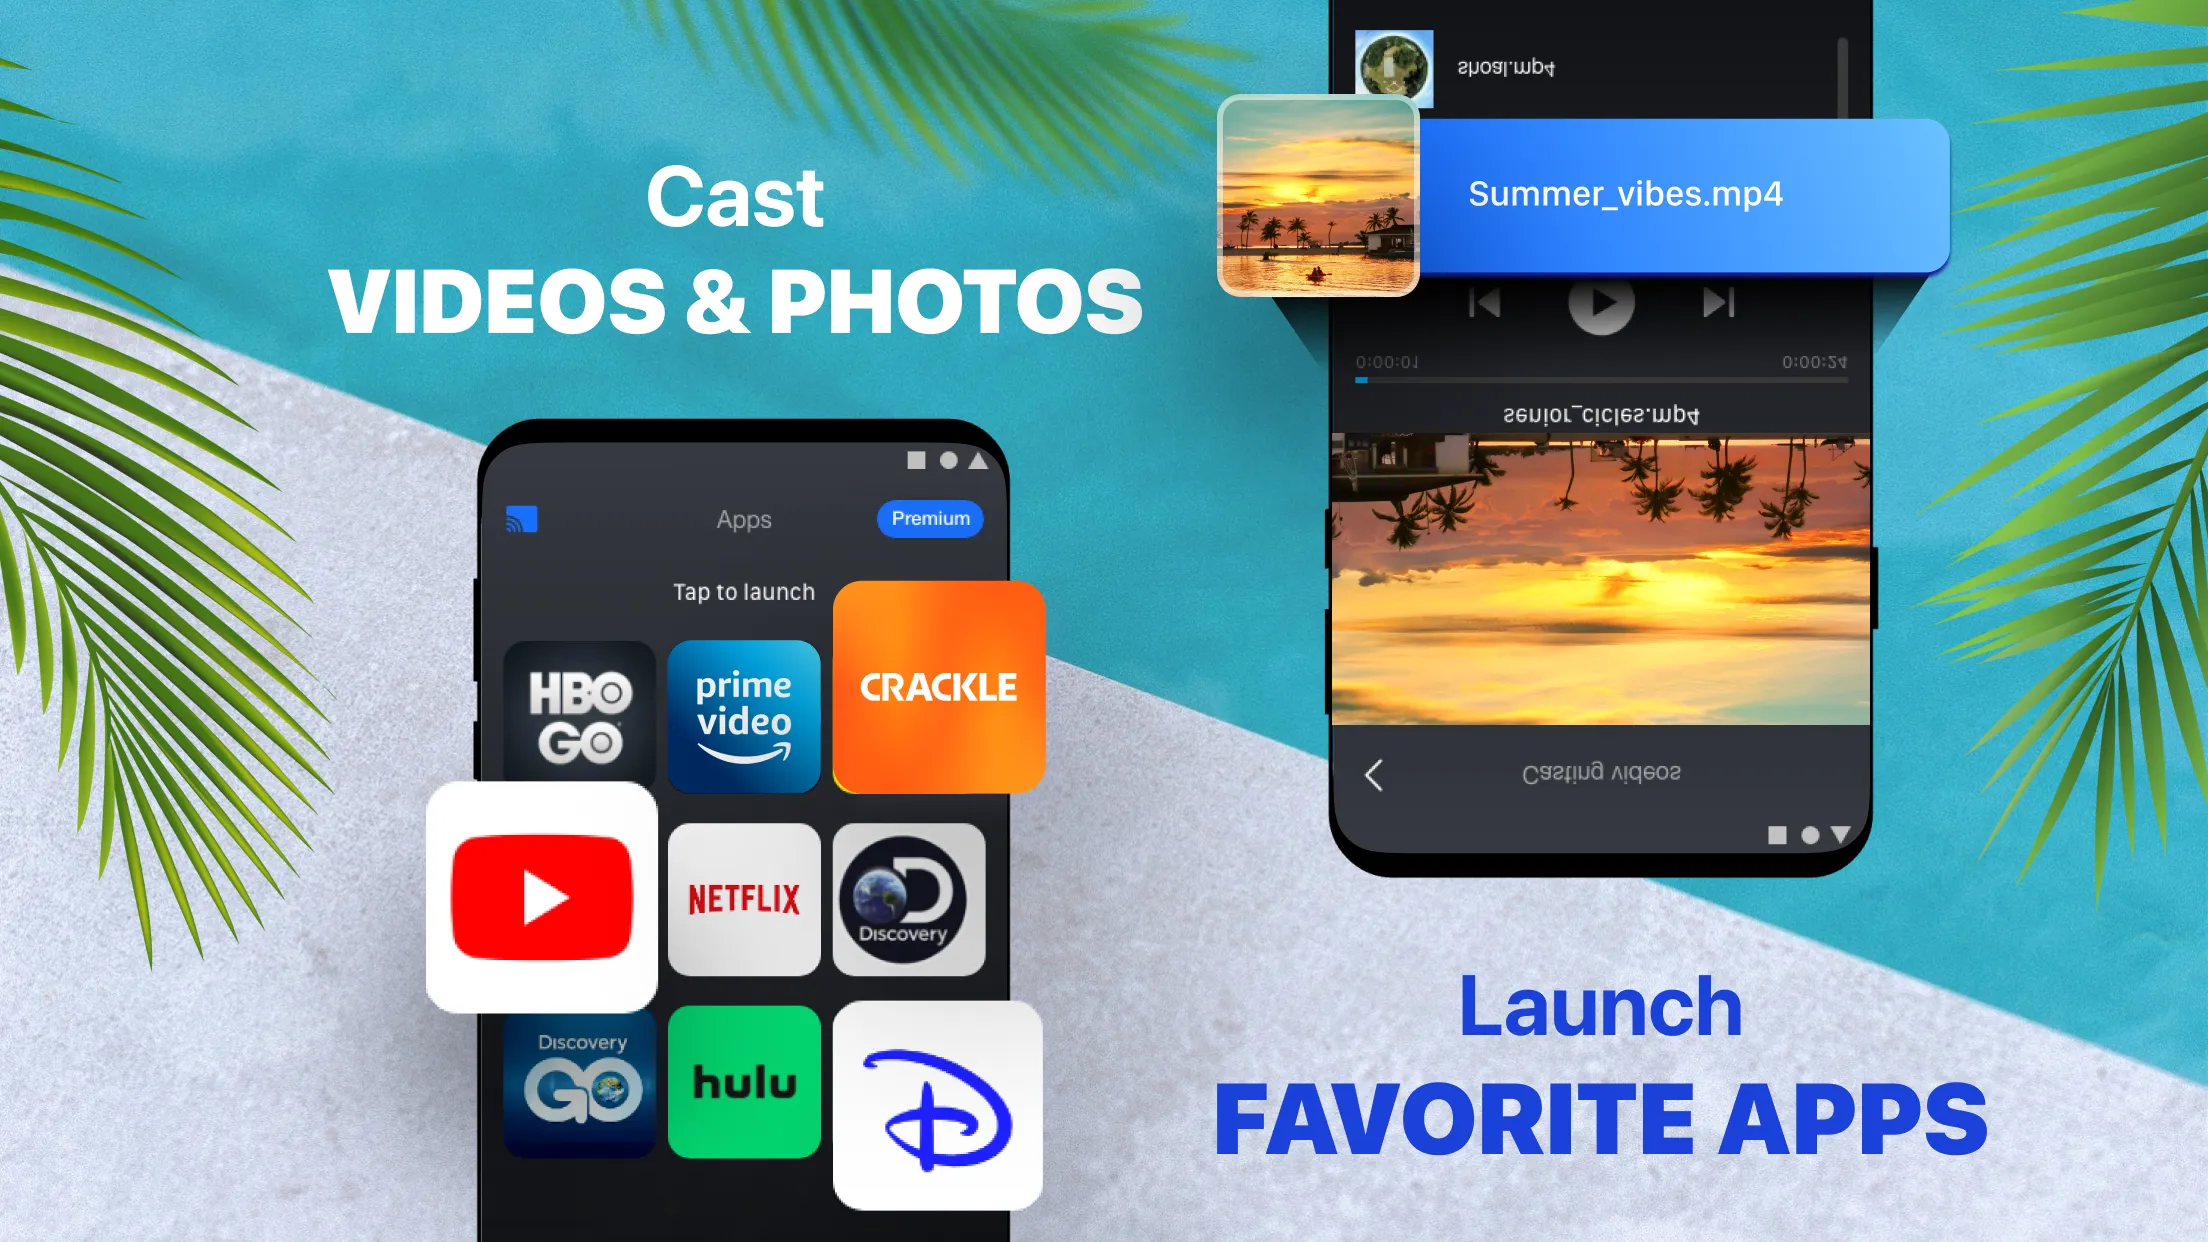This screenshot has height=1242, width=2208.
Task: Launch Netflix streaming app
Action: [x=745, y=895]
